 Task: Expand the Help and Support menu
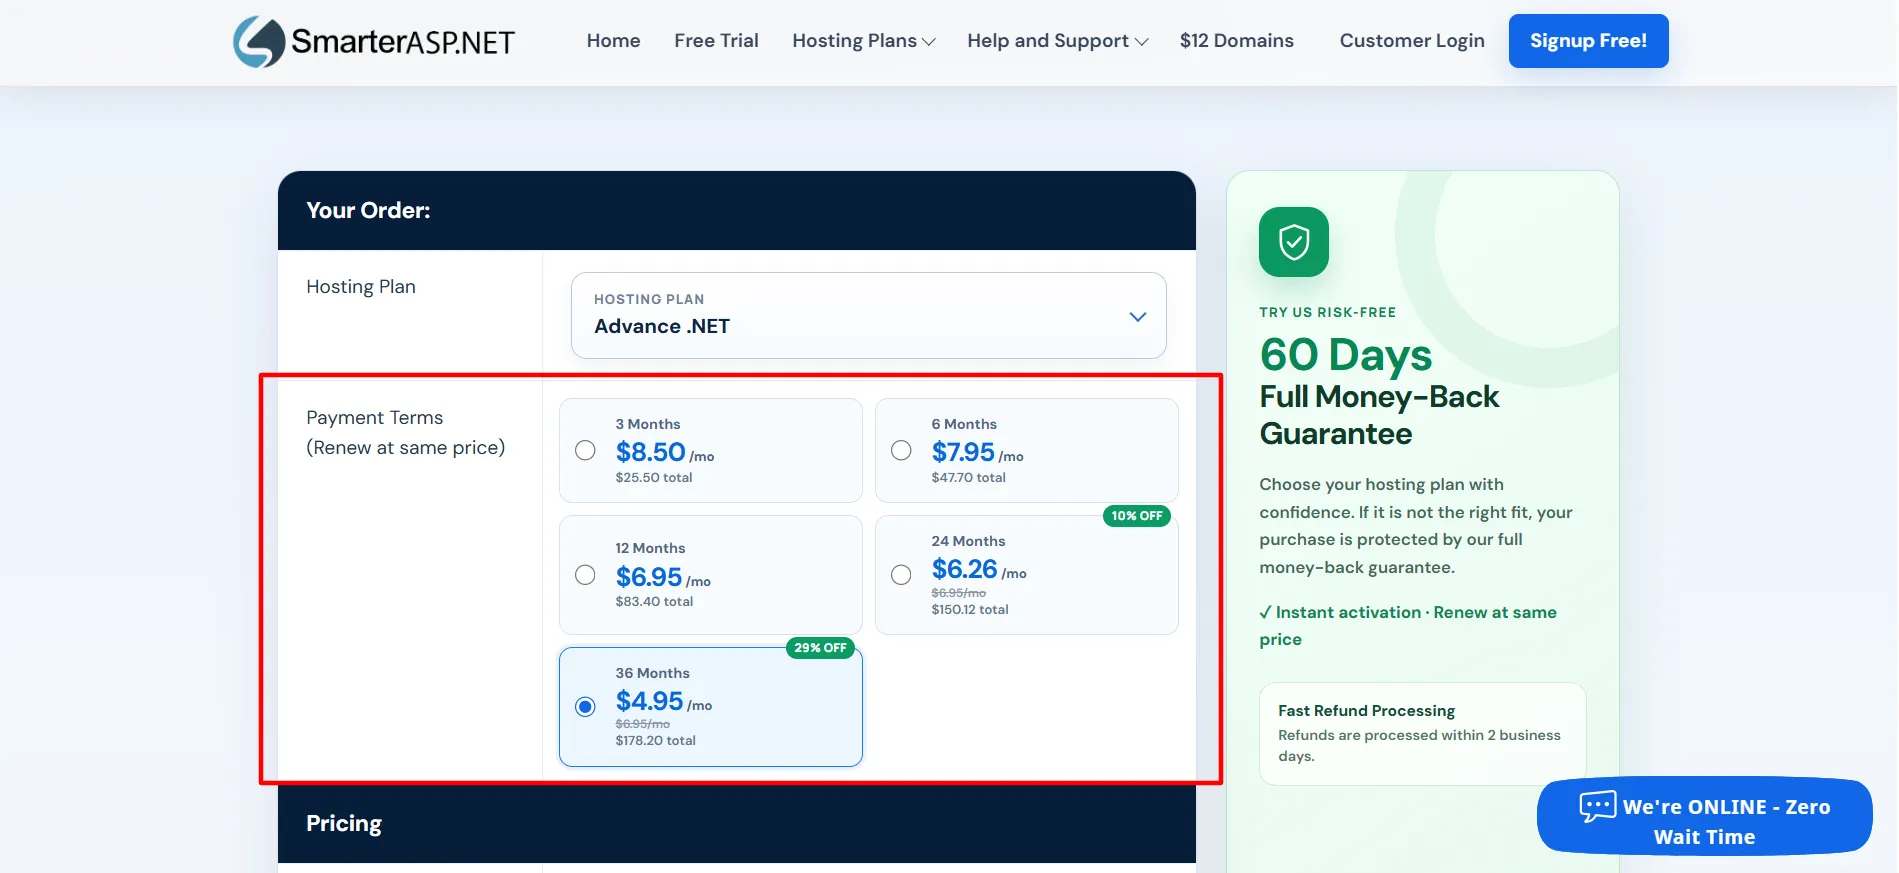pos(1057,41)
